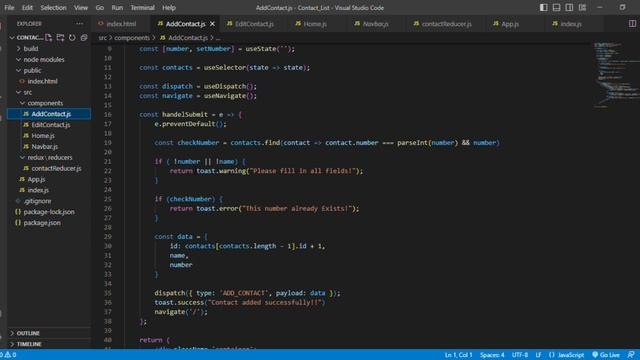The width and height of the screenshot is (640, 360).
Task: Place cursor on the handelSubmit line
Action: click(191, 115)
